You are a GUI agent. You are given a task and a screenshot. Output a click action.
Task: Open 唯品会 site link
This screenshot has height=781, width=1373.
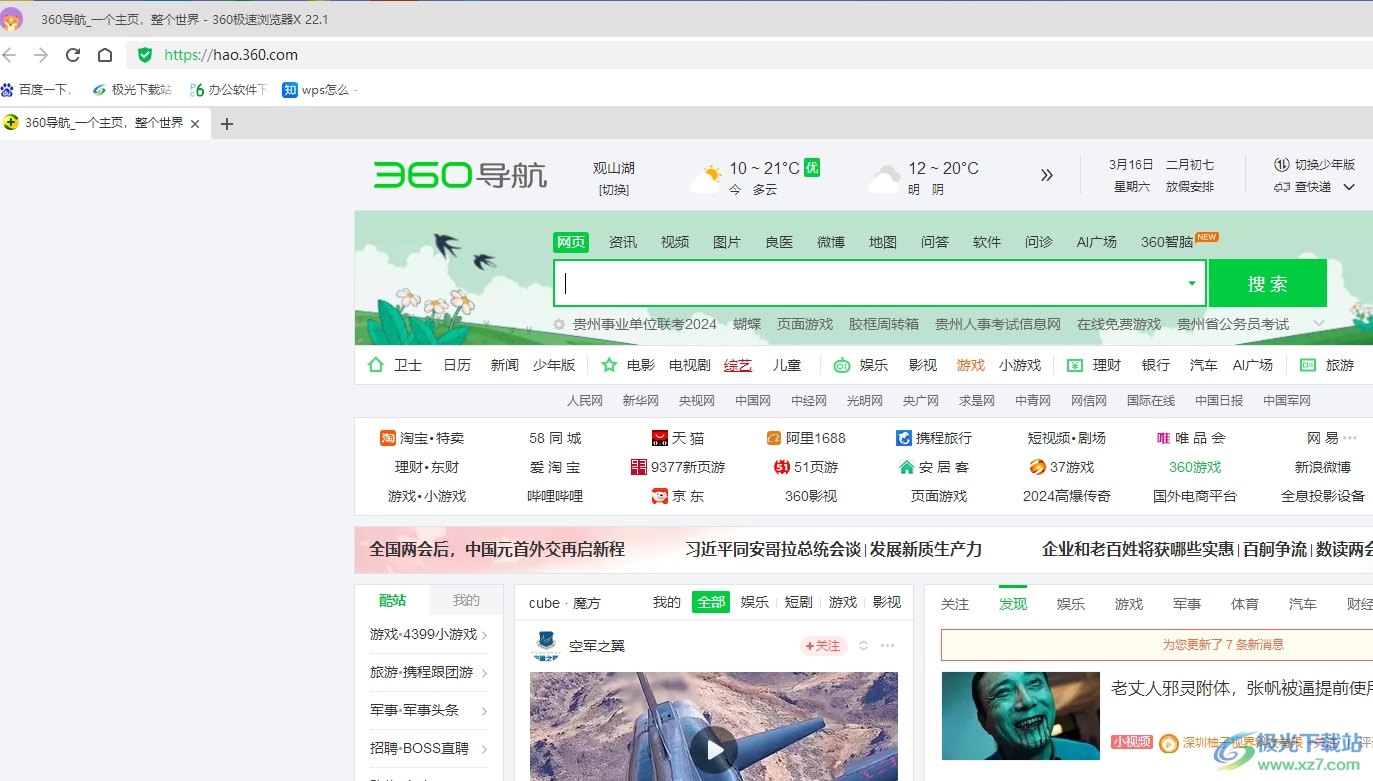1190,438
